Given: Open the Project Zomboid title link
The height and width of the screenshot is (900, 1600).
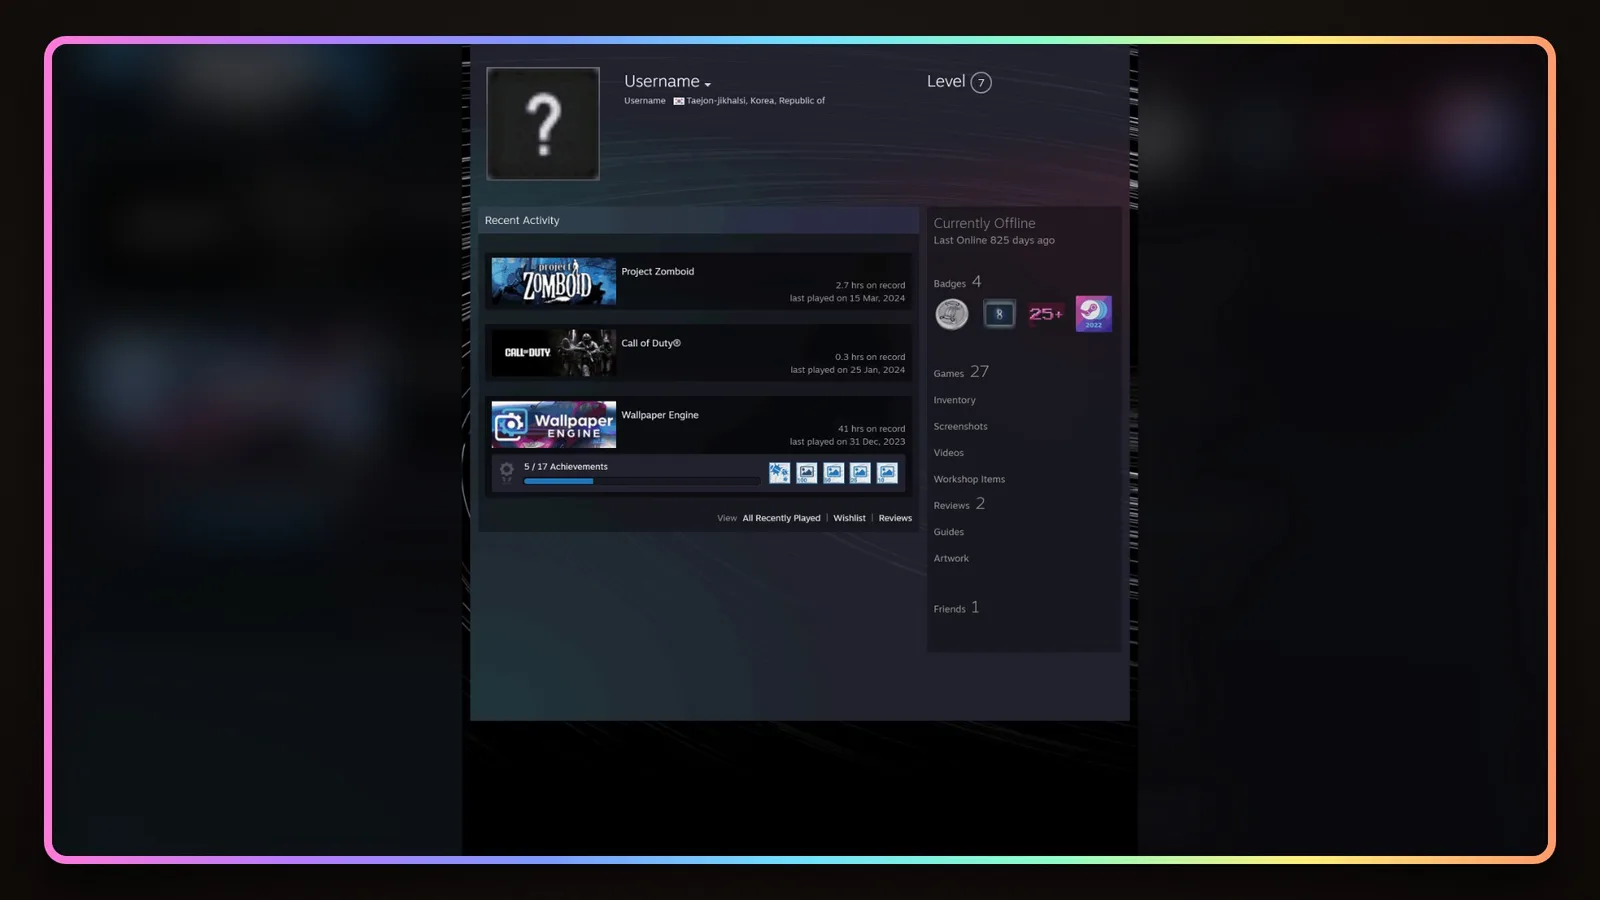Looking at the screenshot, I should [x=658, y=271].
